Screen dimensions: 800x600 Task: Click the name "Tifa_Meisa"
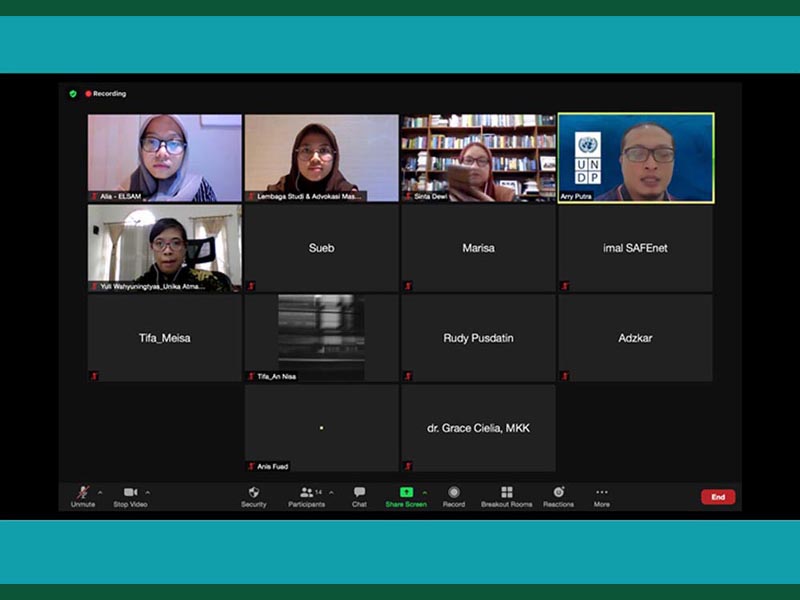click(165, 338)
